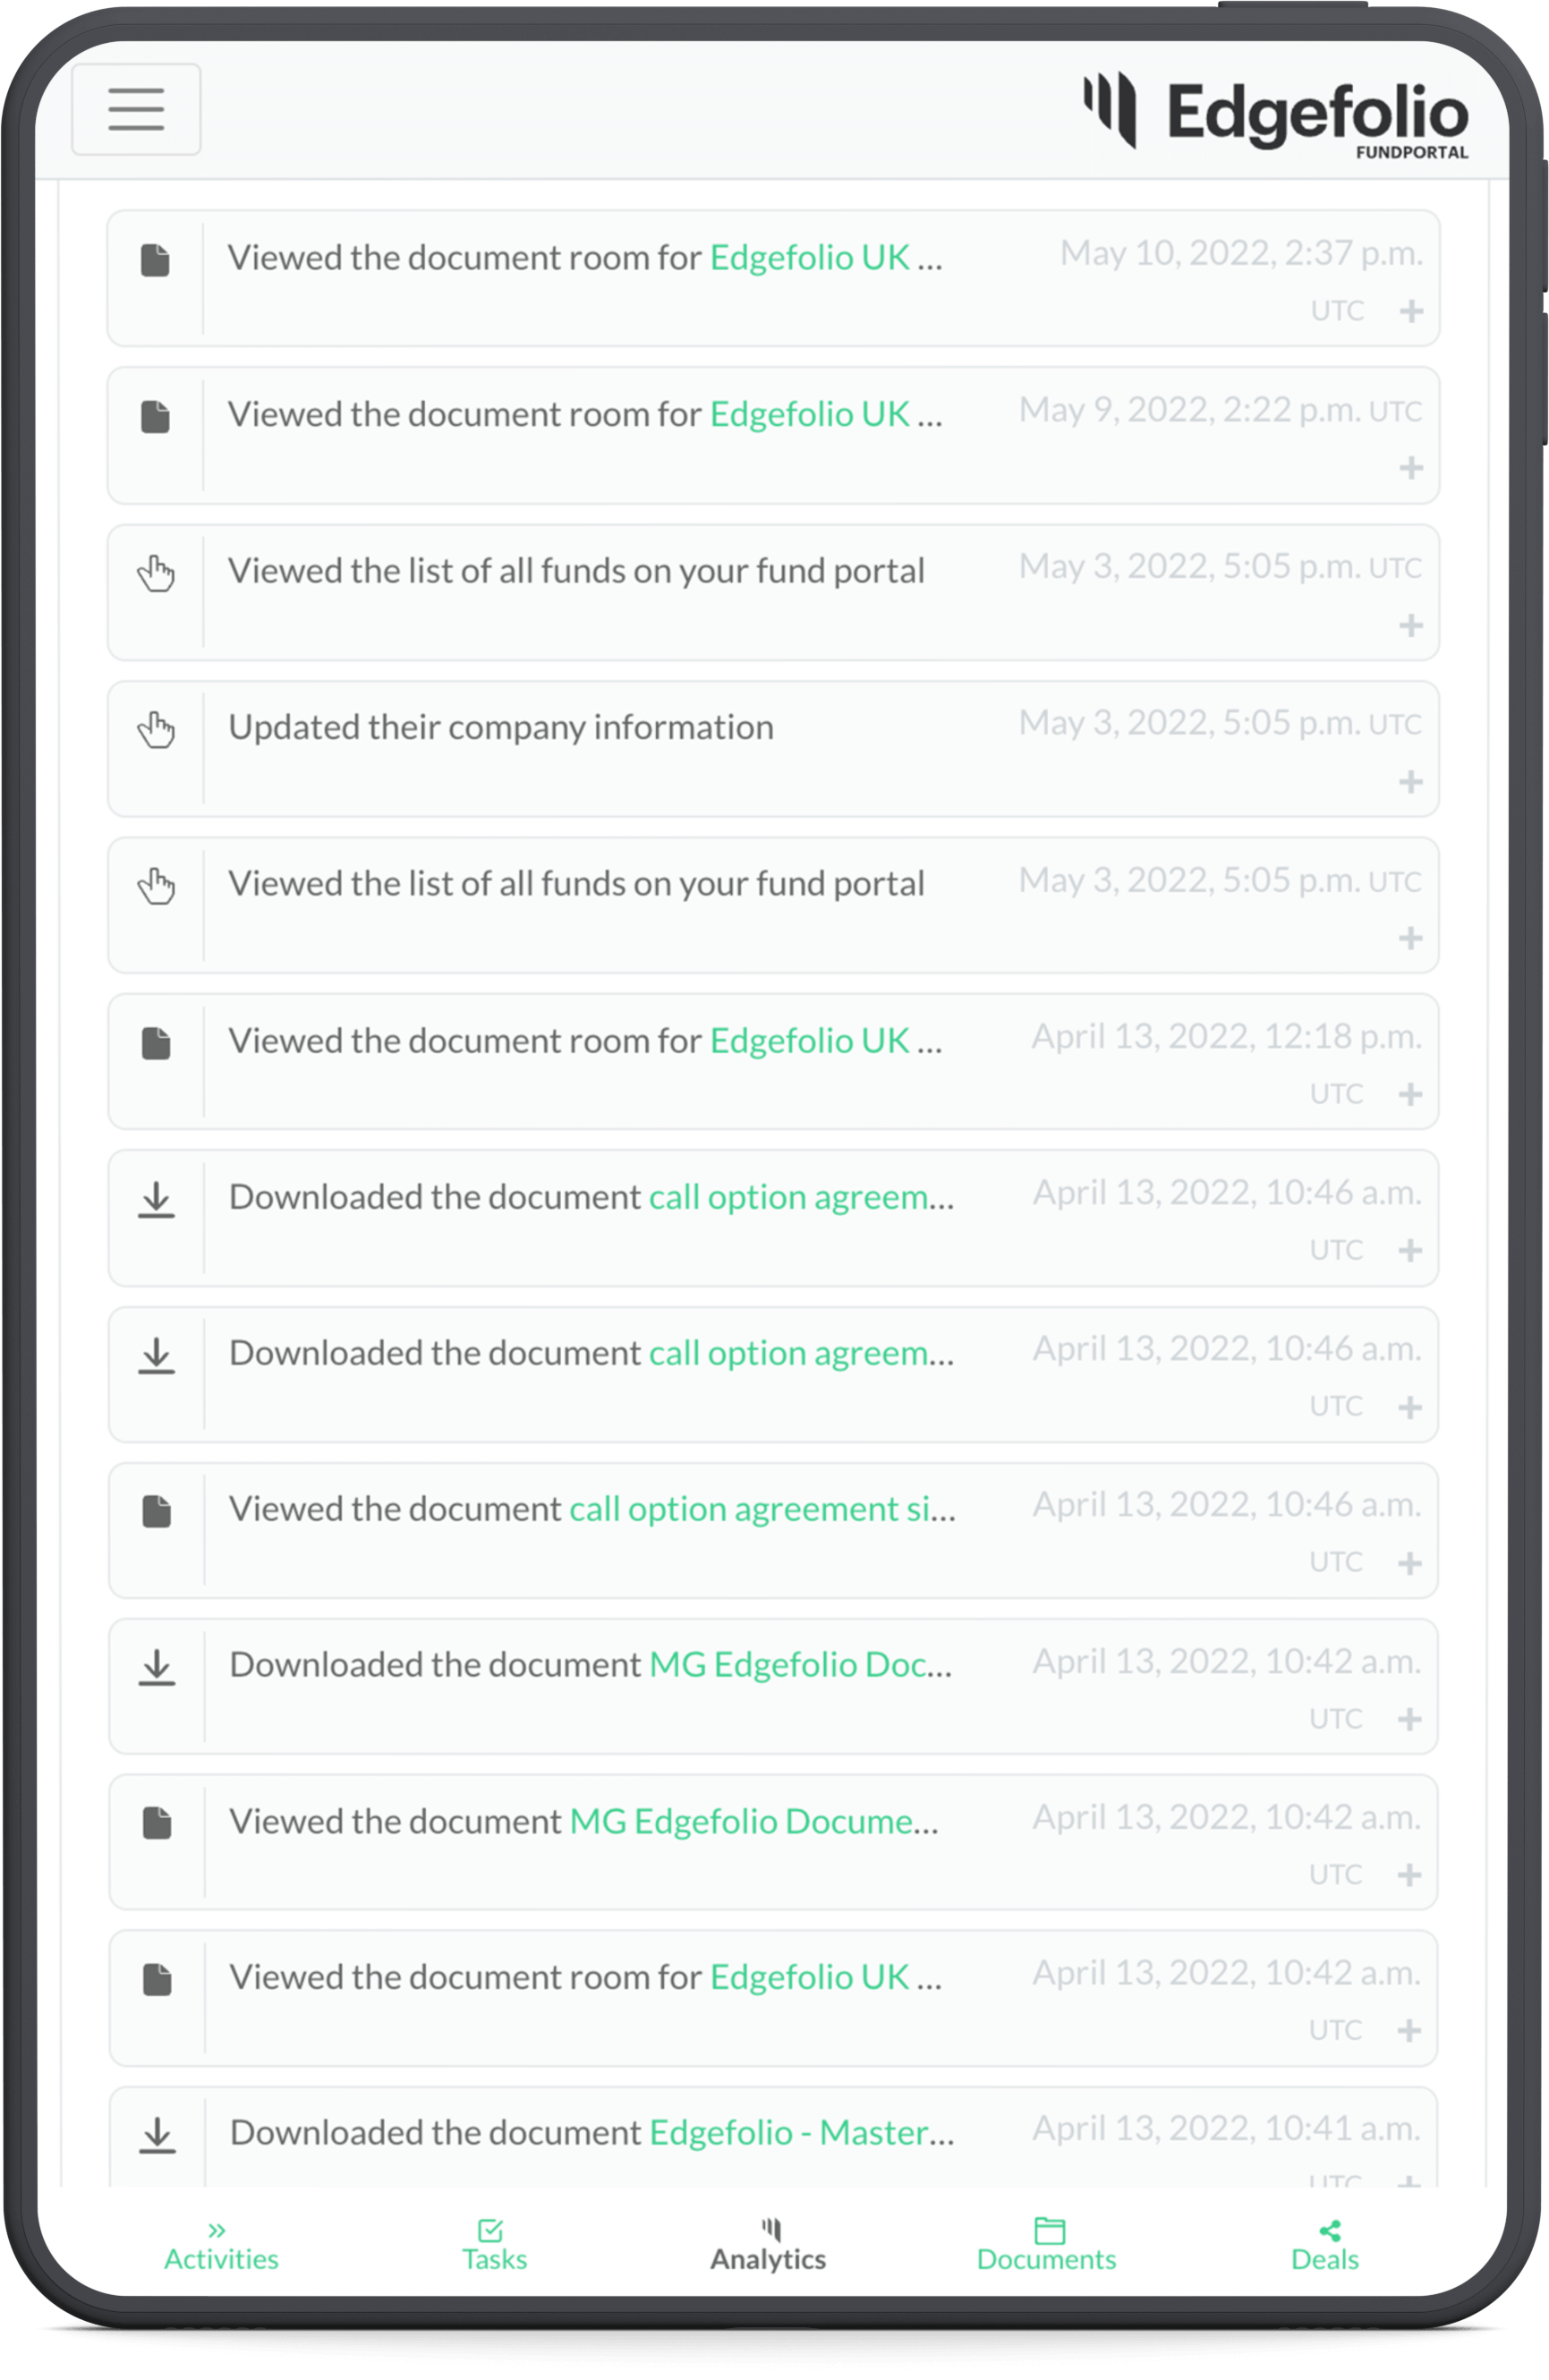Screen dimensions: 1549x2380
Task: Switch to the Activities tab
Action: (x=221, y=2247)
